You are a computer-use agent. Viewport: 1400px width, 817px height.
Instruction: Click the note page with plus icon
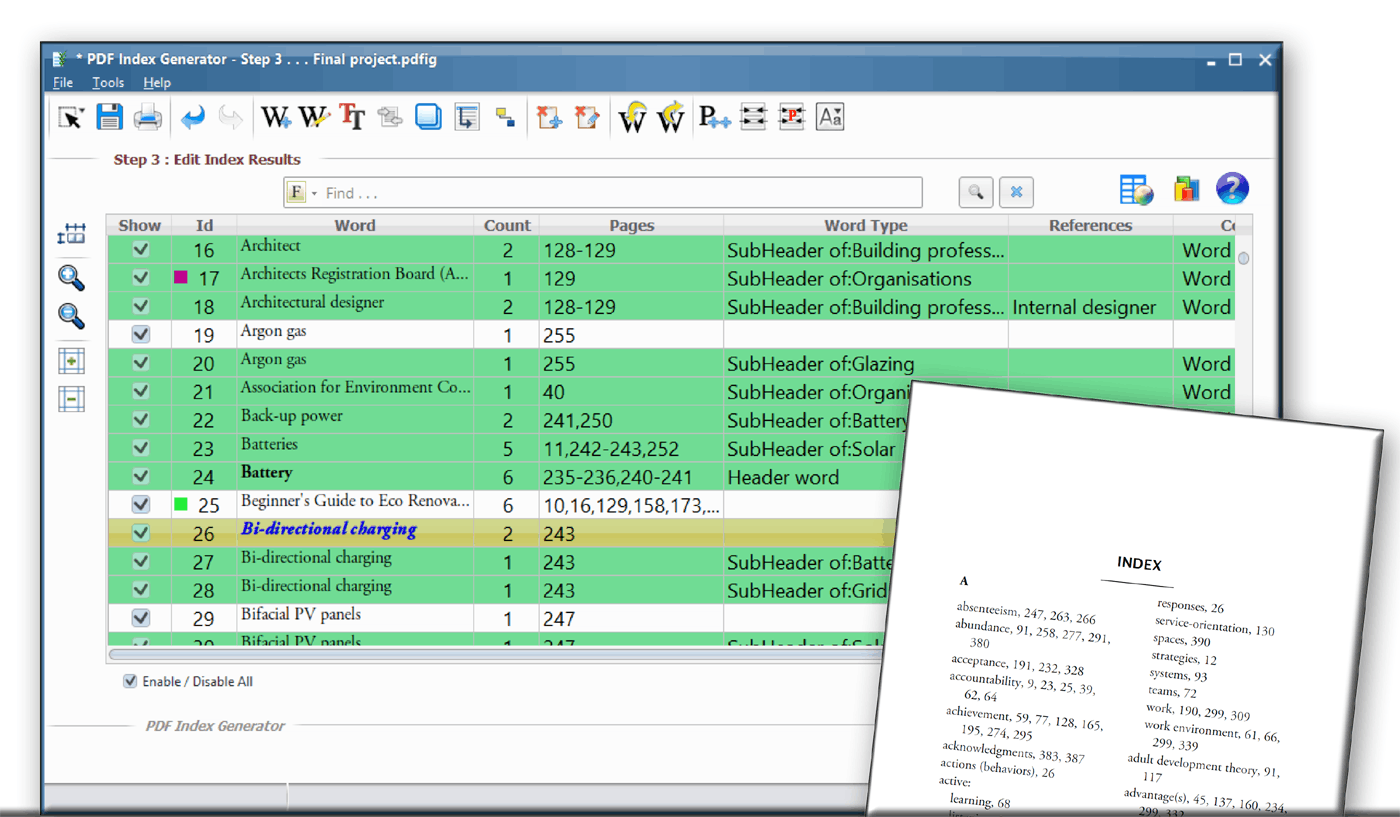coord(549,118)
